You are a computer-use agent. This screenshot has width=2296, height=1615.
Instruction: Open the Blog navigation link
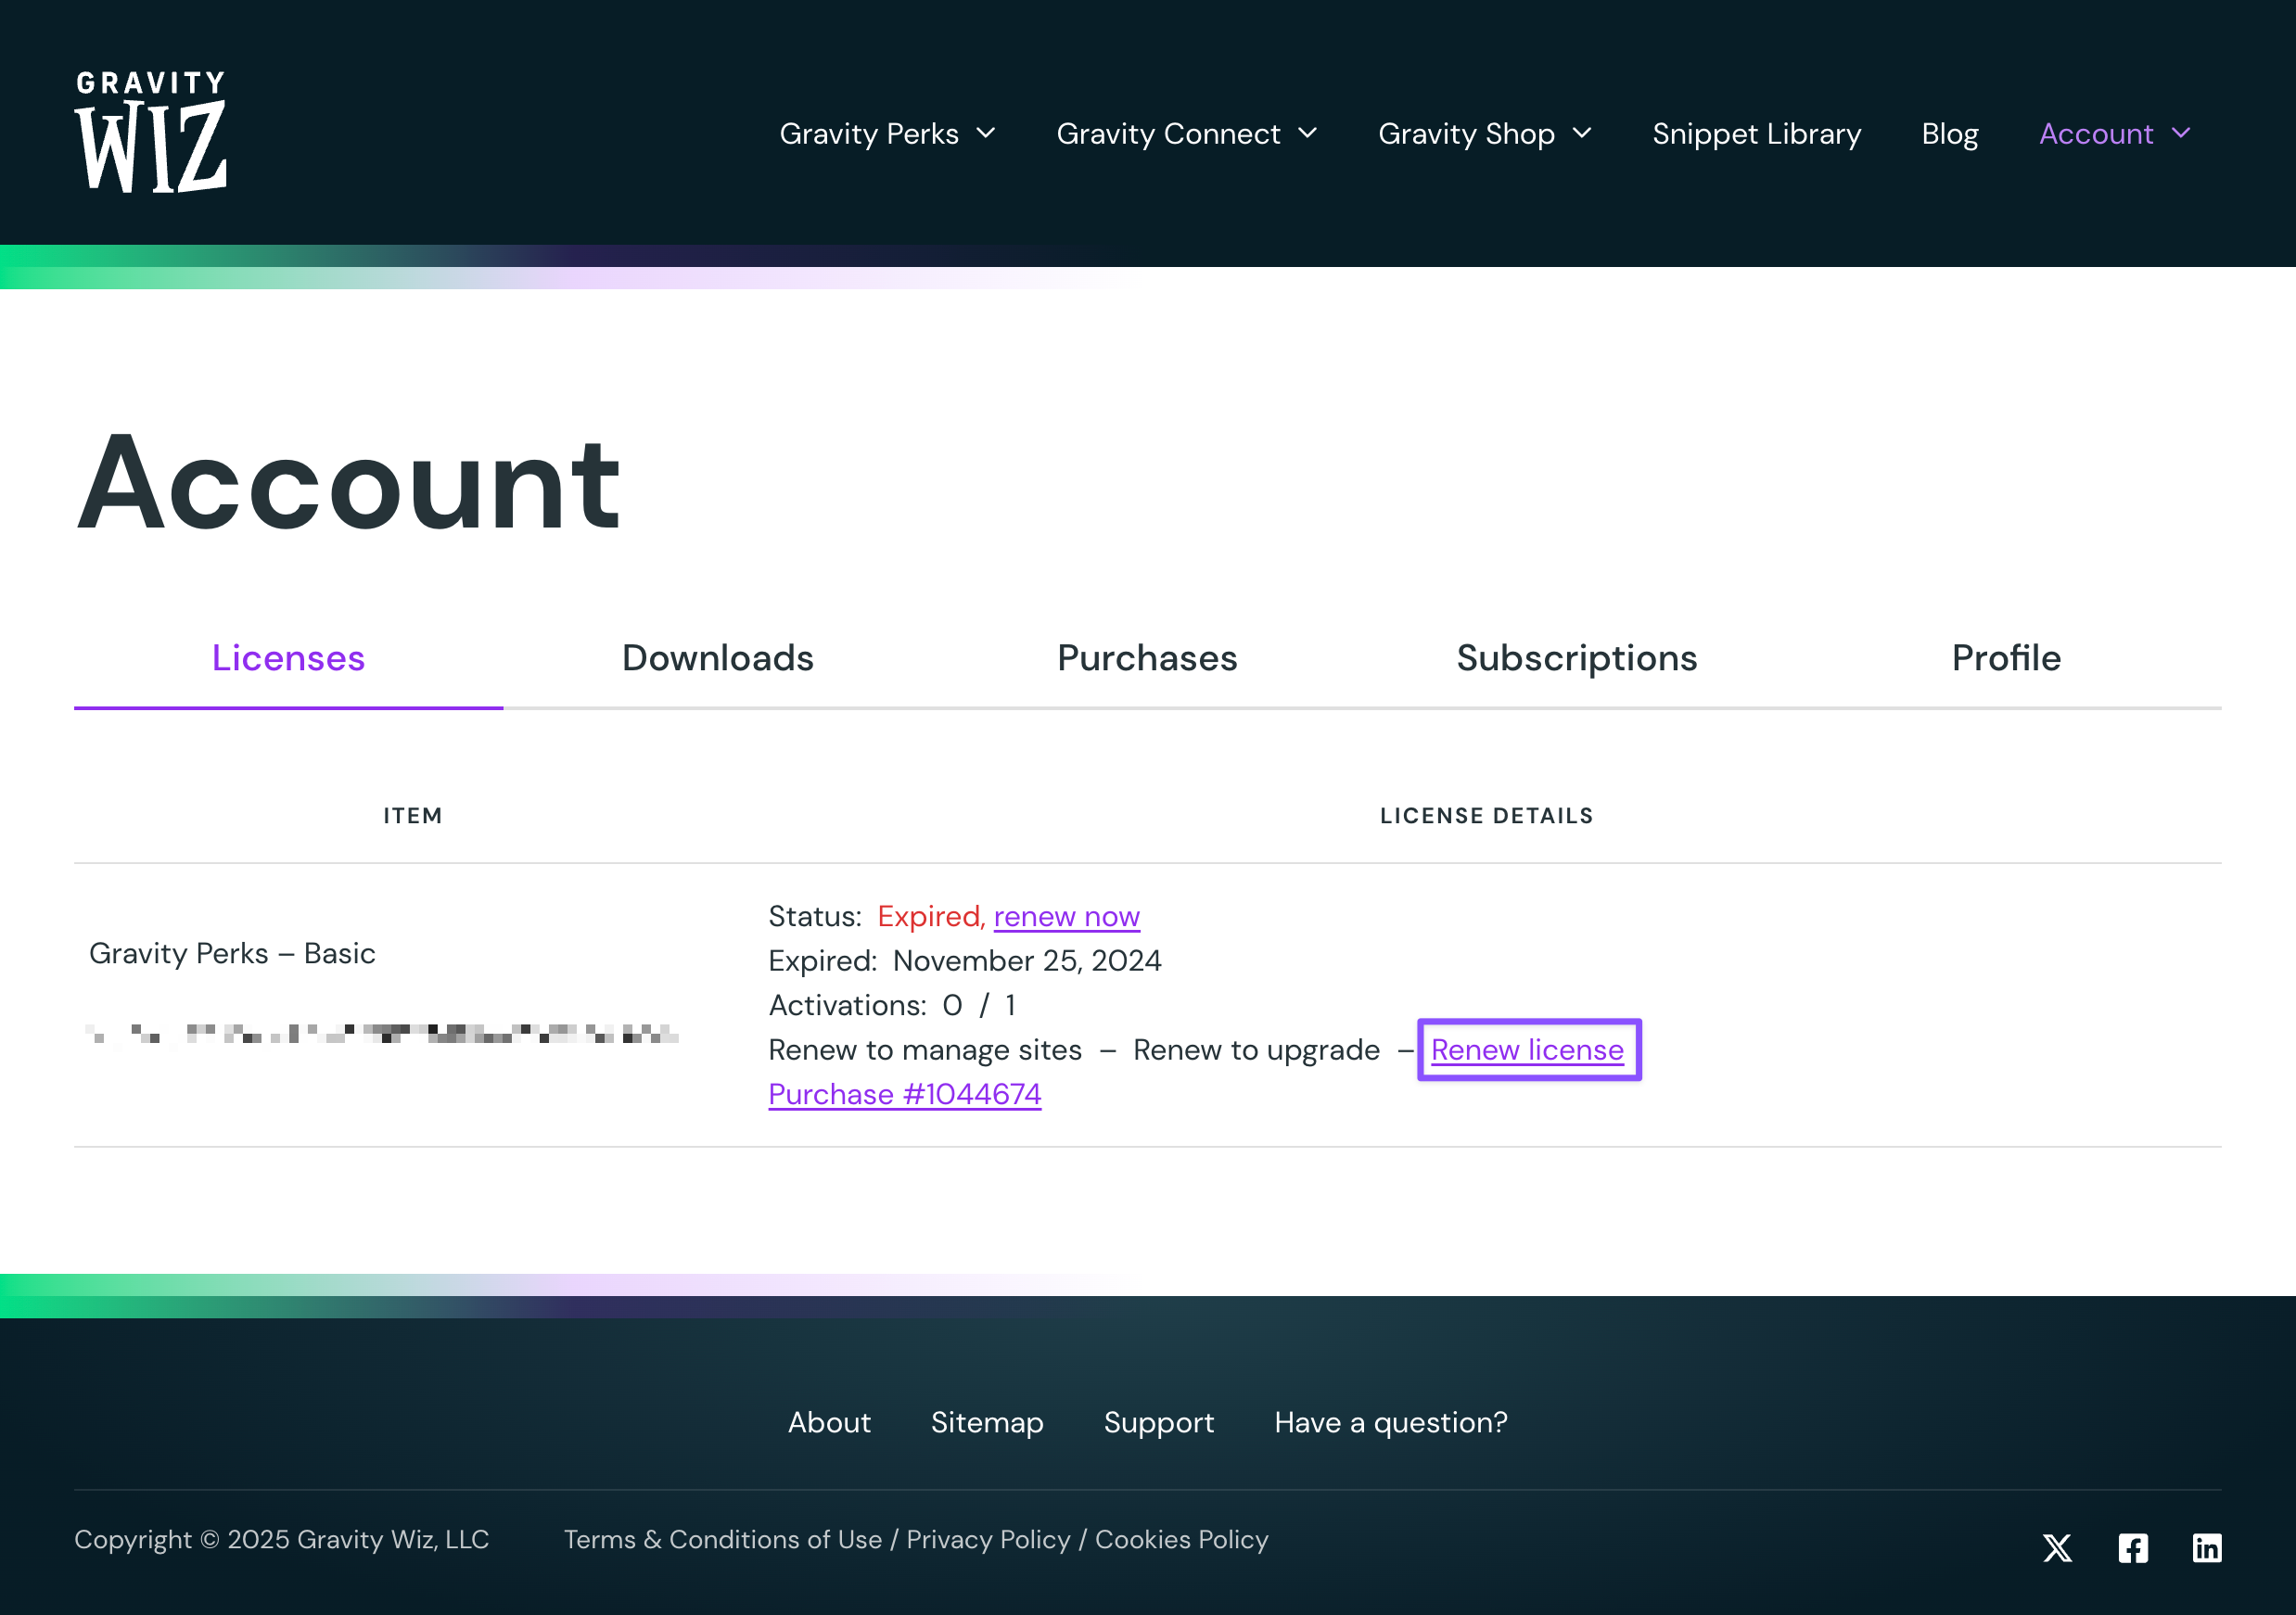[x=1950, y=134]
